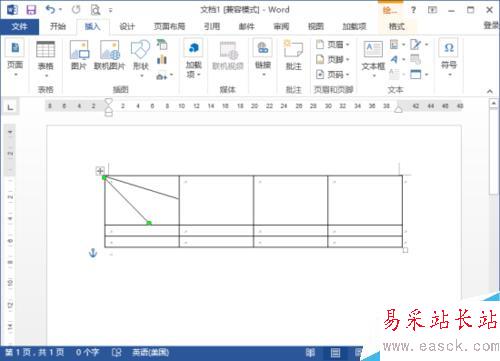This screenshot has width=500, height=361.
Task: Click the vertical scrollbar up arrow
Action: coord(494,104)
